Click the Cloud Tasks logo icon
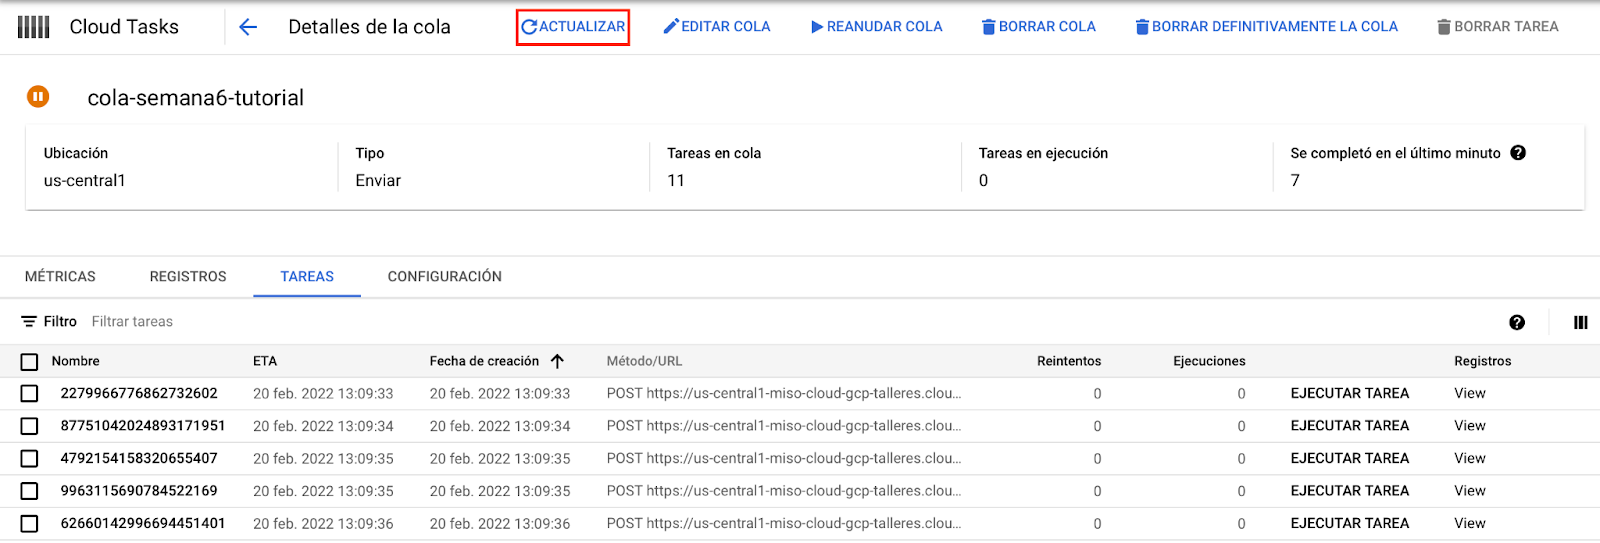The height and width of the screenshot is (543, 1600). pos(34,27)
